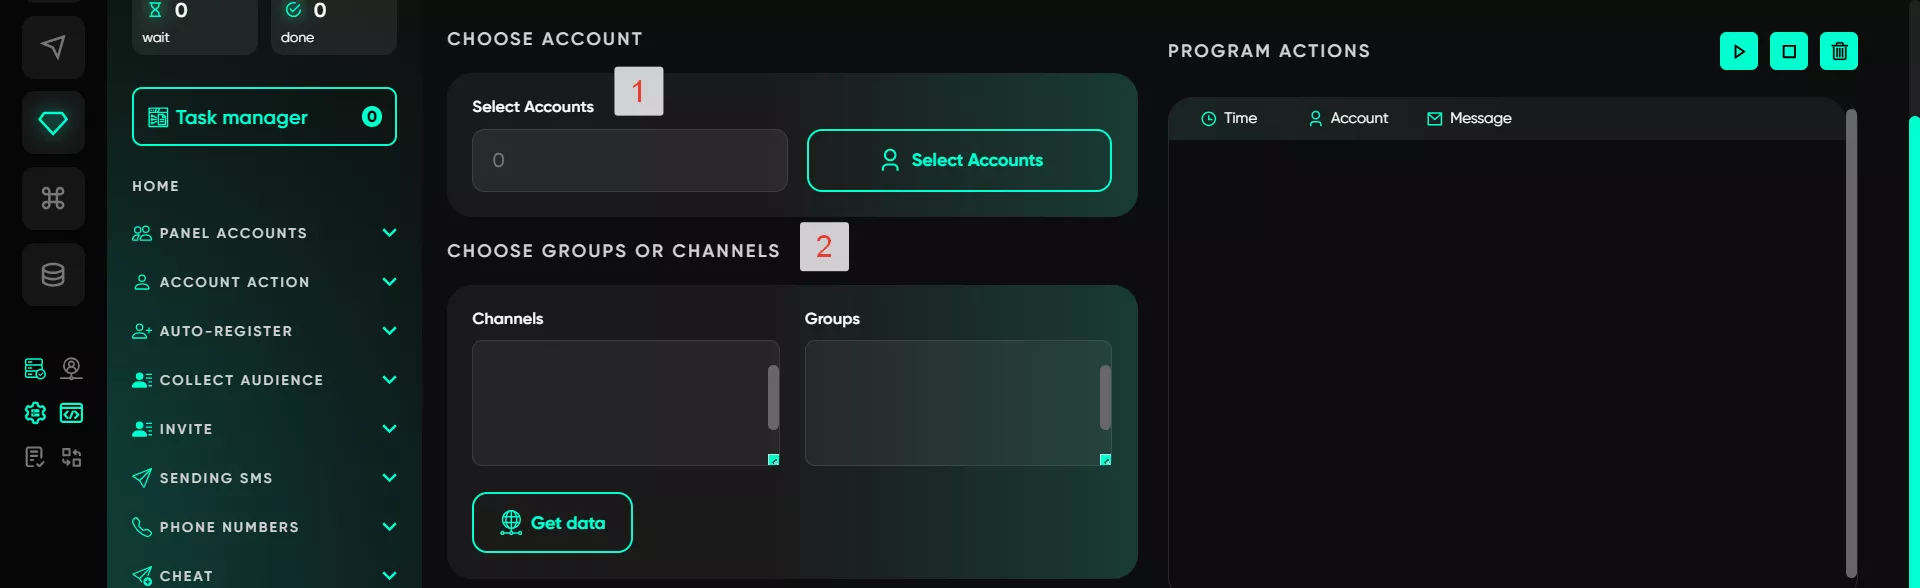Click the teal gear settings icon

click(x=35, y=412)
